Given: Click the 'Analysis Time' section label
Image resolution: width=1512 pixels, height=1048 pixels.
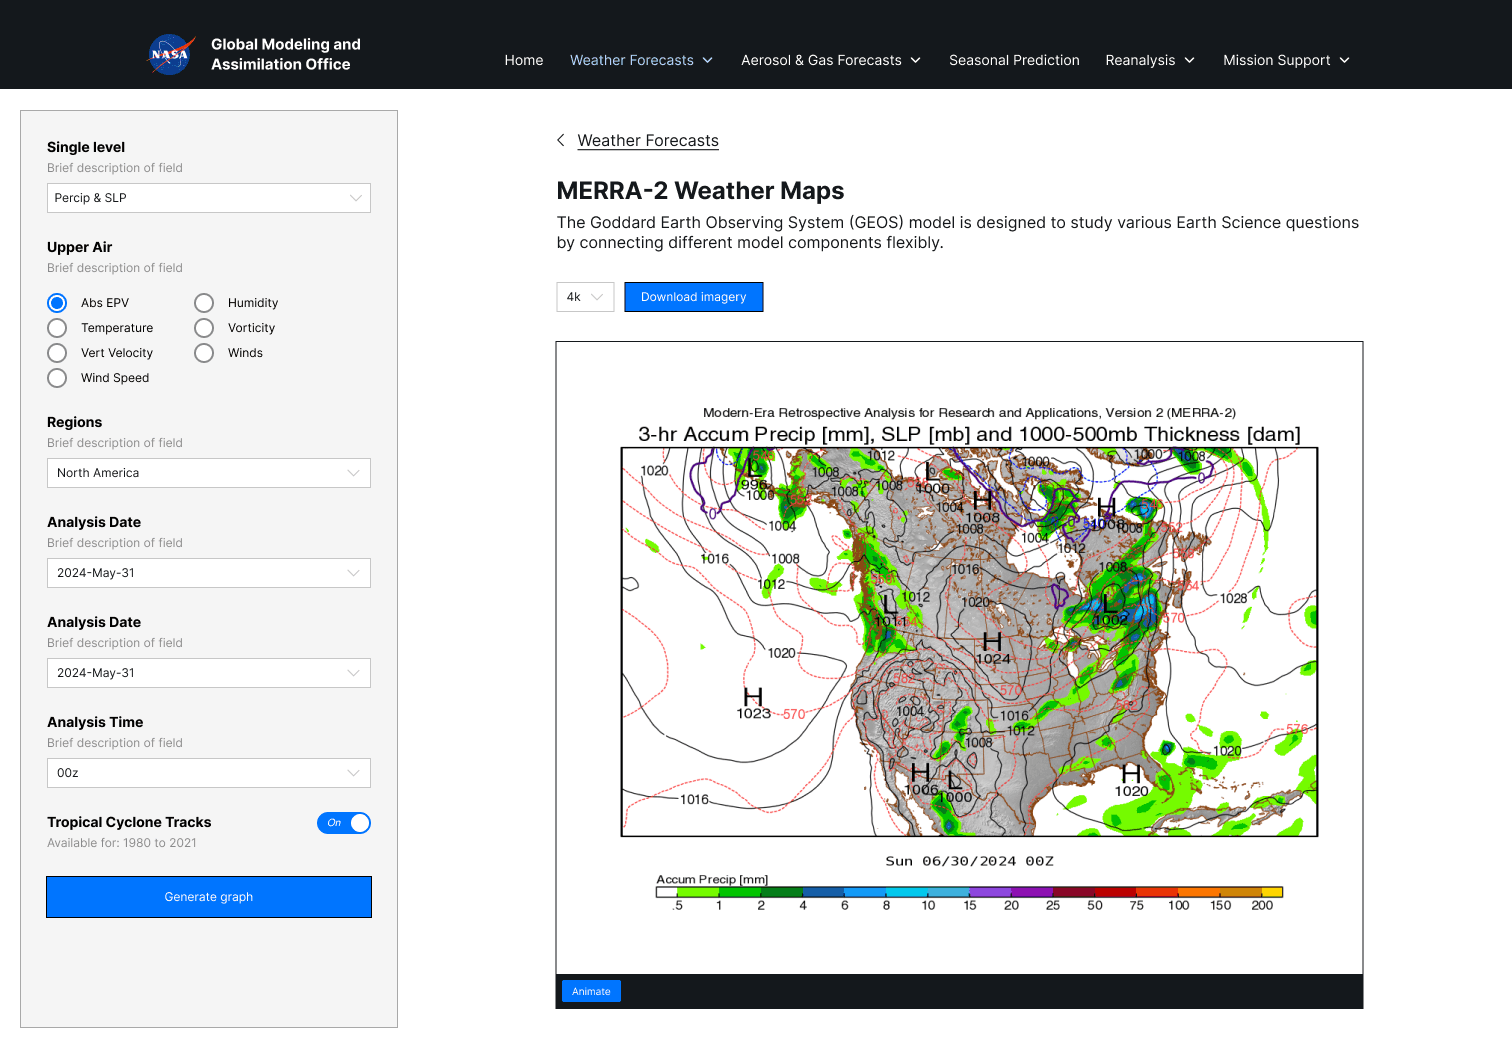Looking at the screenshot, I should coord(95,722).
